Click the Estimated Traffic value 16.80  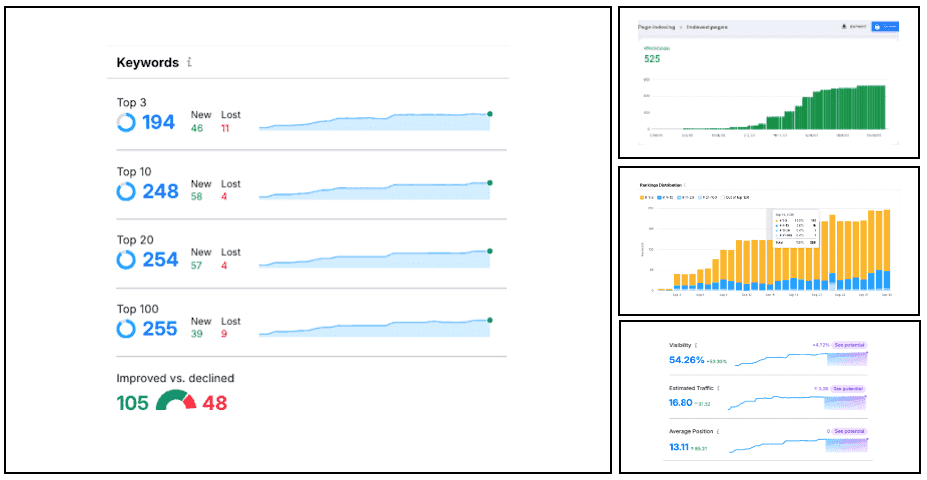pyautogui.click(x=680, y=403)
